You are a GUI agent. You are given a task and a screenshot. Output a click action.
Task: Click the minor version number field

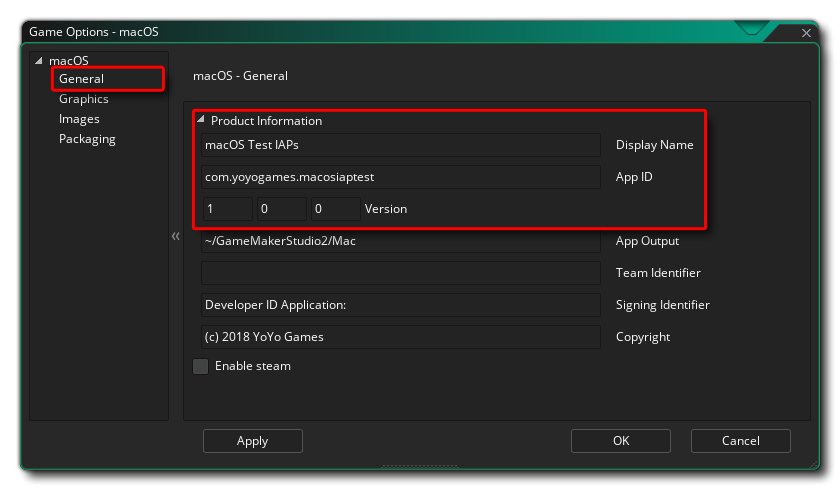pos(282,209)
